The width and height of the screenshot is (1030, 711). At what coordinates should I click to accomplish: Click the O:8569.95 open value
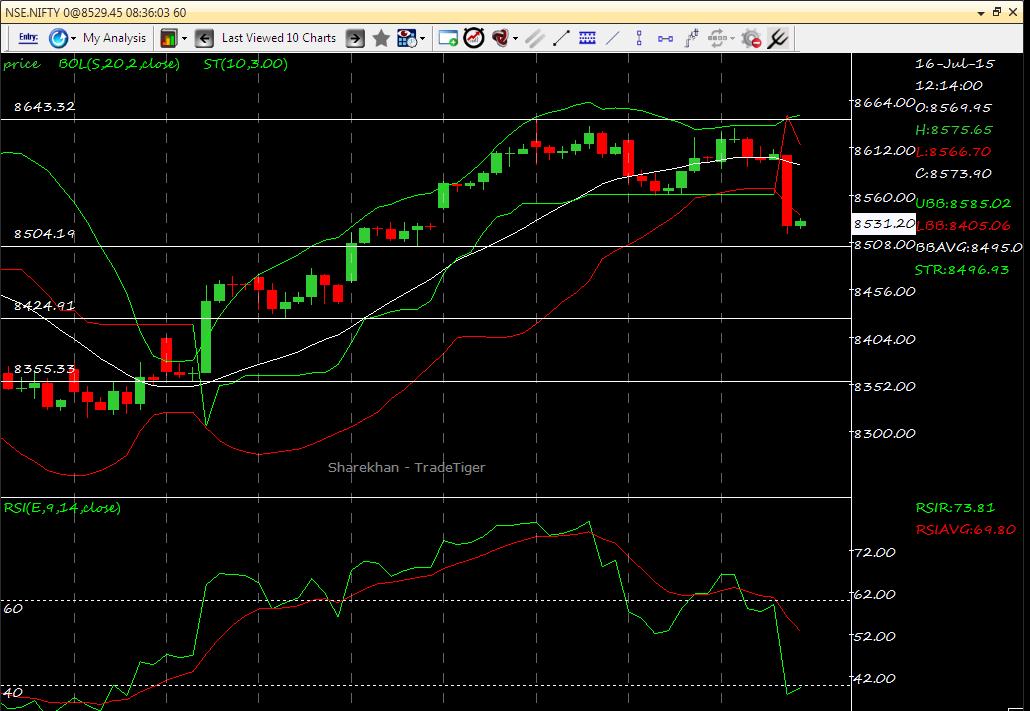pyautogui.click(x=954, y=108)
